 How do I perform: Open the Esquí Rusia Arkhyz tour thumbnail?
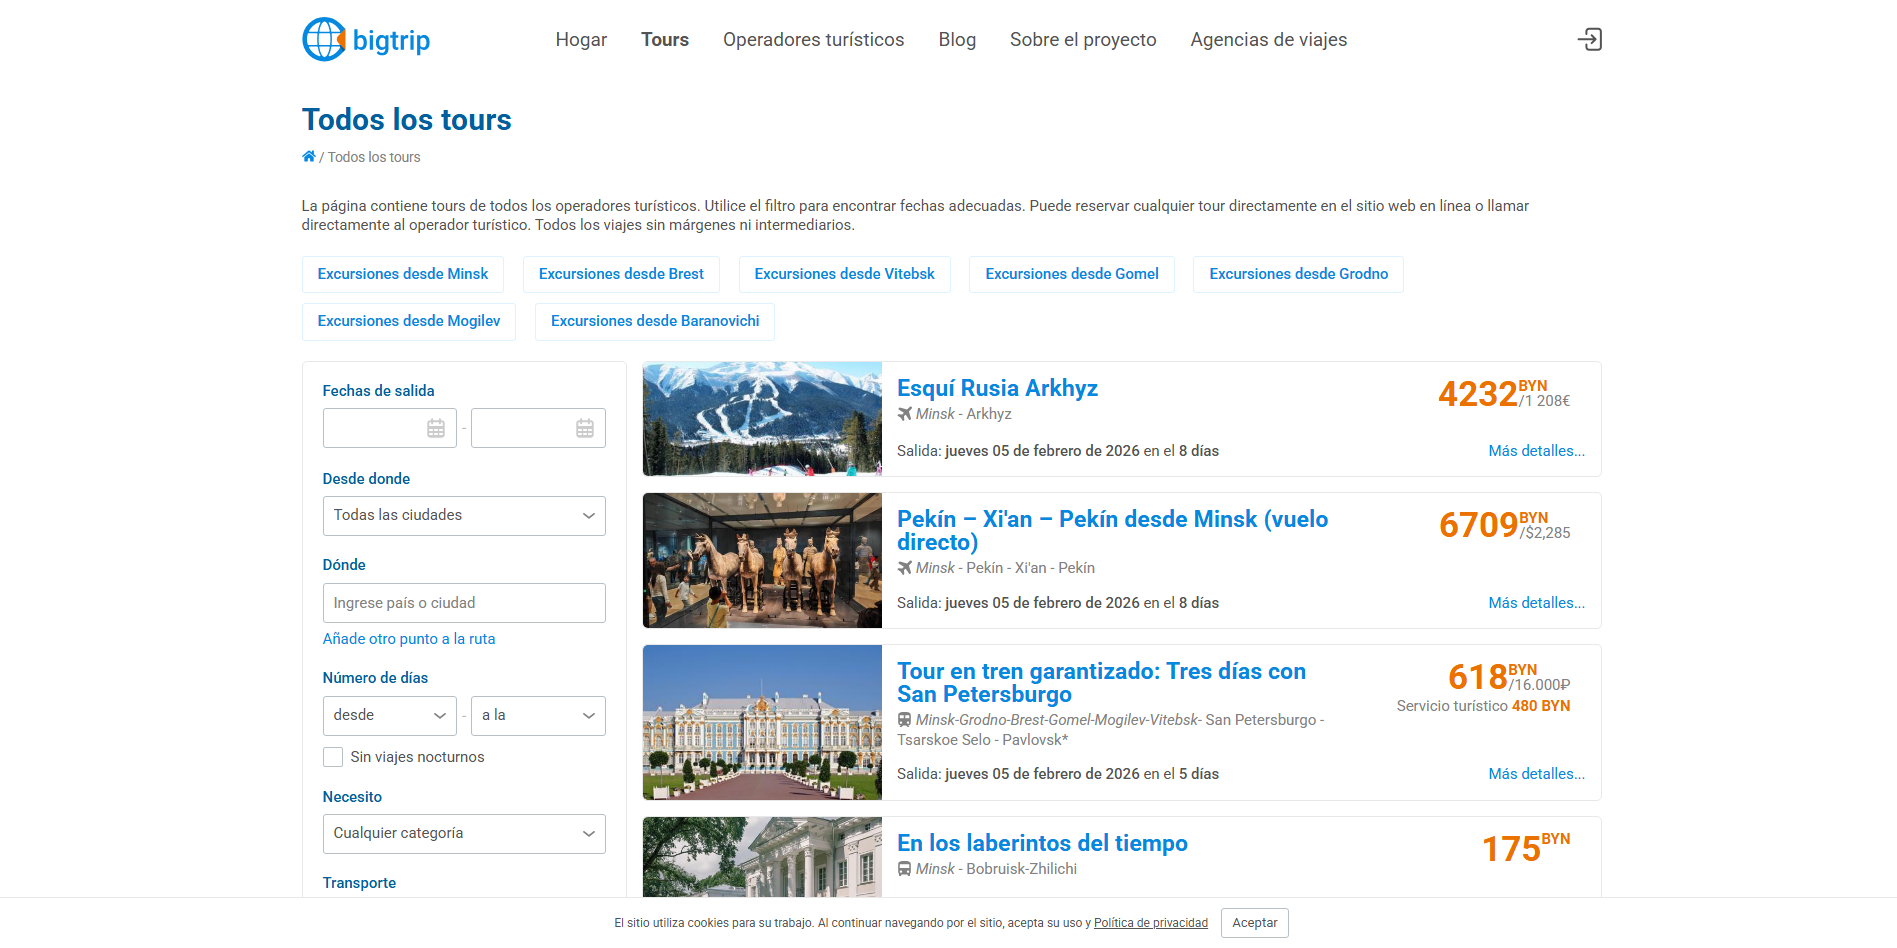762,419
